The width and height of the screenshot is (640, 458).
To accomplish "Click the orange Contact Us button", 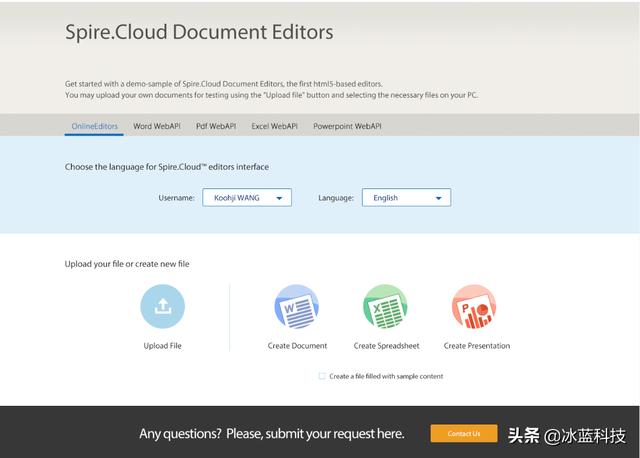I will pyautogui.click(x=464, y=434).
